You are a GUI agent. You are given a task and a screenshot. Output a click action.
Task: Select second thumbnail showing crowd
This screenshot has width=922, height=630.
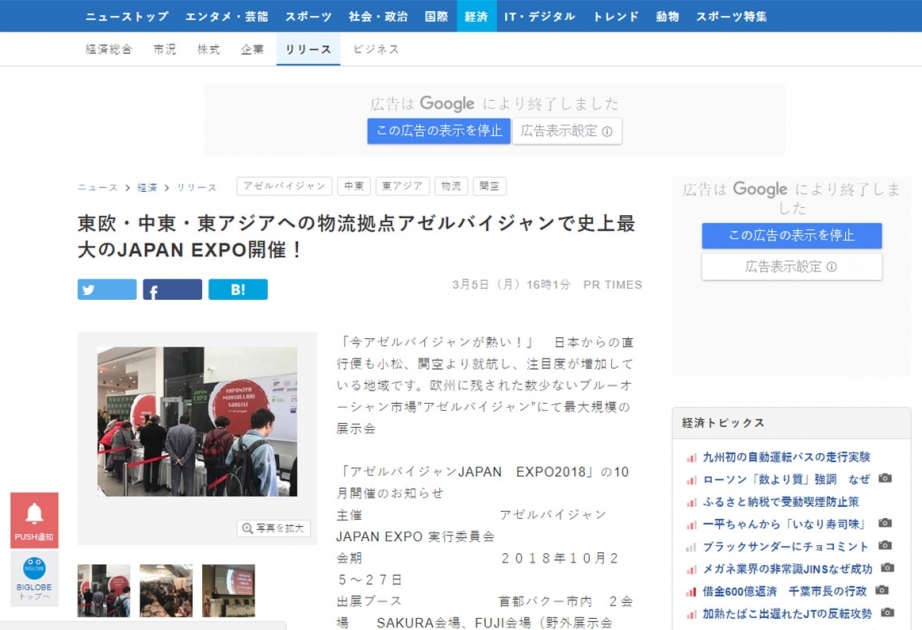pos(166,591)
